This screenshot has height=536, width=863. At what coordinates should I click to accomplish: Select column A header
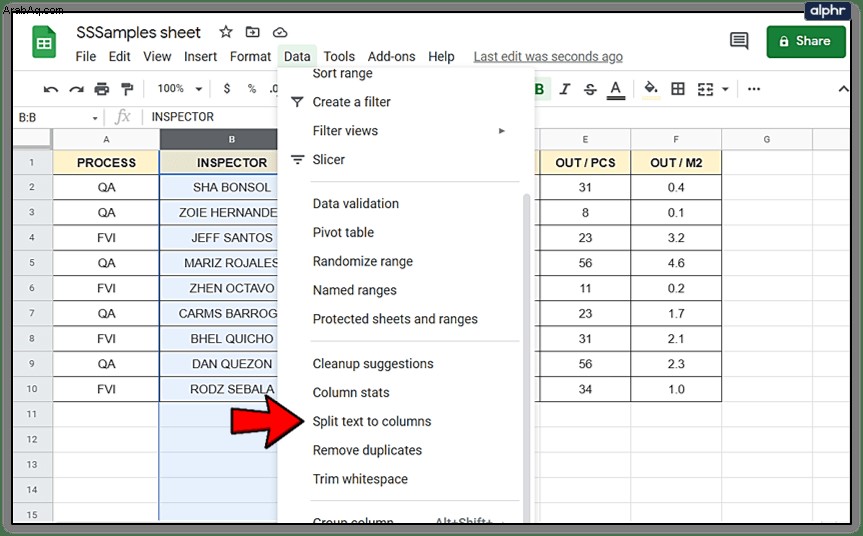(x=106, y=140)
